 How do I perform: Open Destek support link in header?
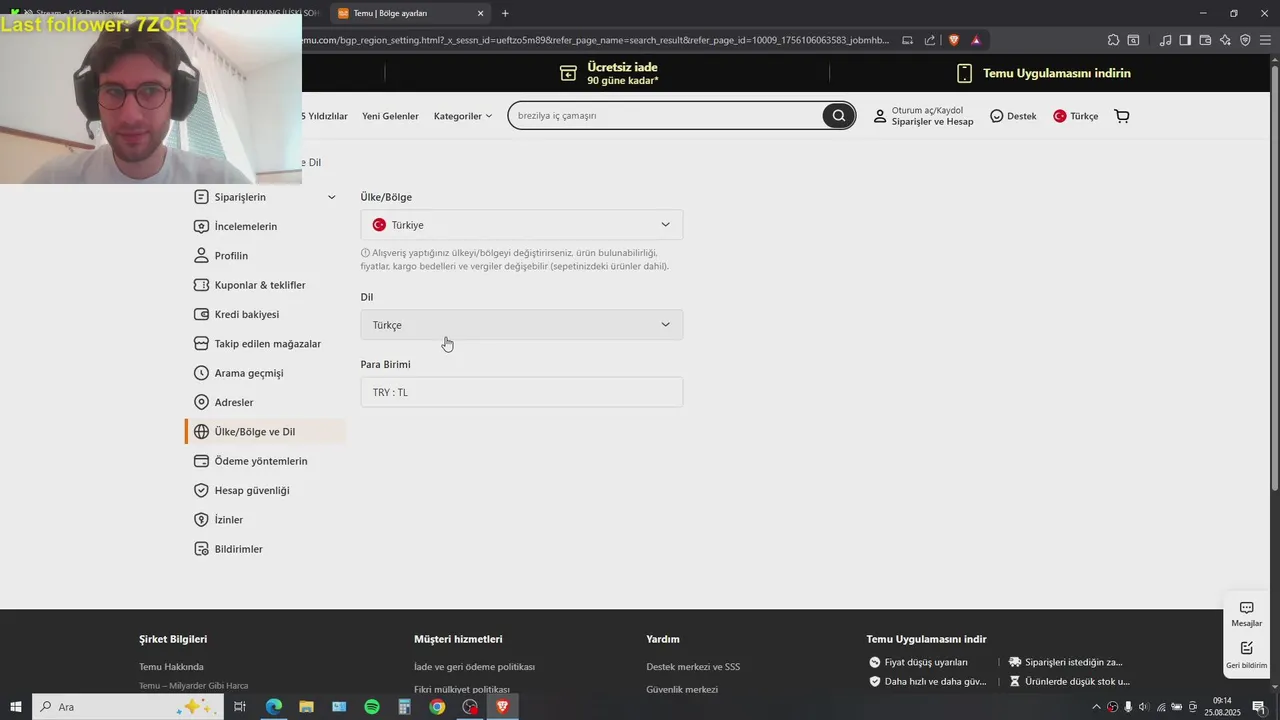(1013, 116)
